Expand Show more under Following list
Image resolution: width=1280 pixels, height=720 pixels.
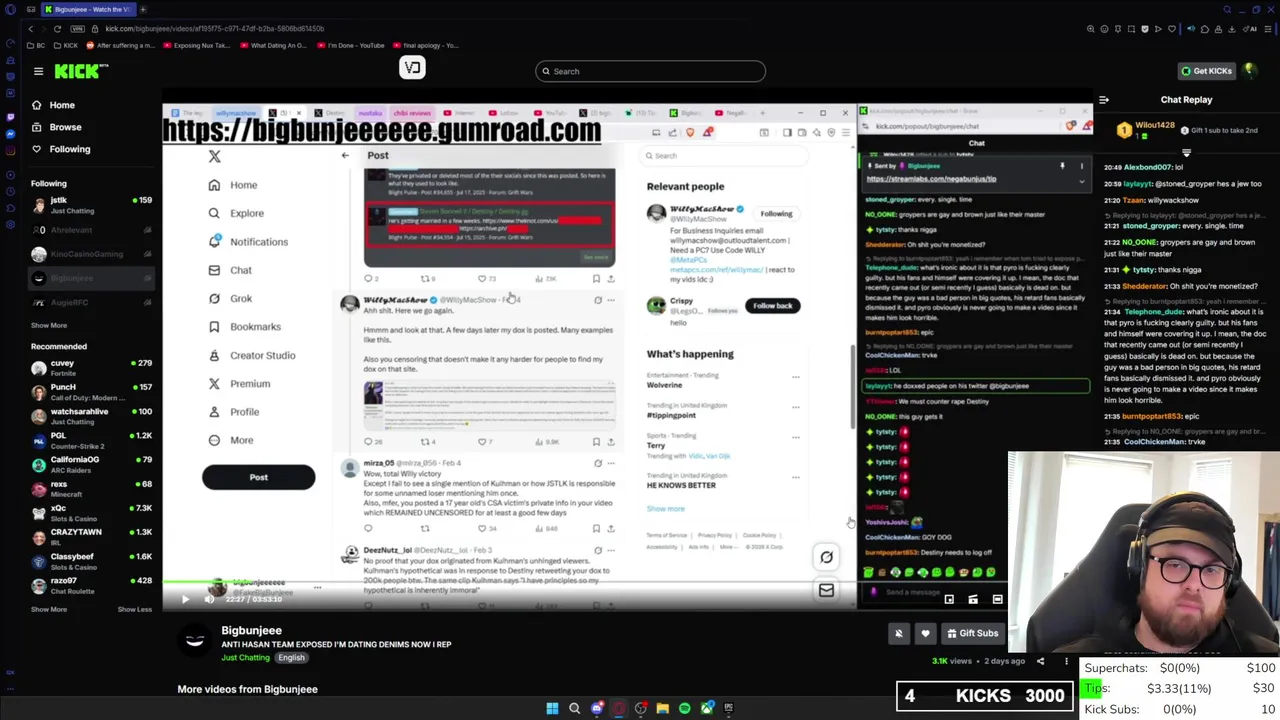point(48,325)
